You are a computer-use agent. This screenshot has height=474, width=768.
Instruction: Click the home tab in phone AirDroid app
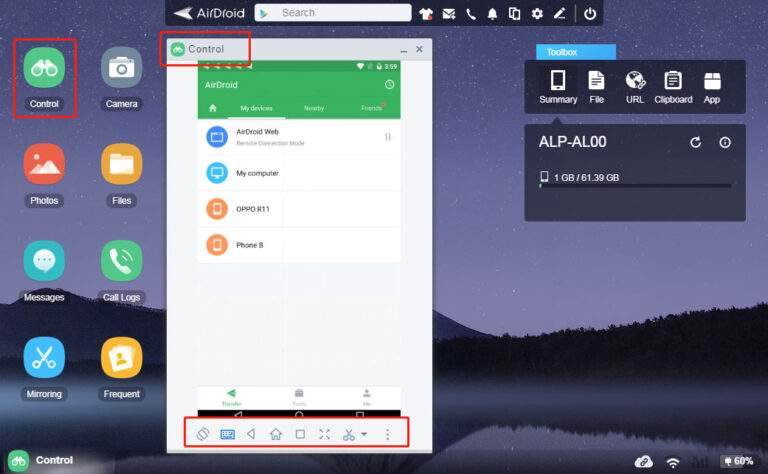[213, 108]
